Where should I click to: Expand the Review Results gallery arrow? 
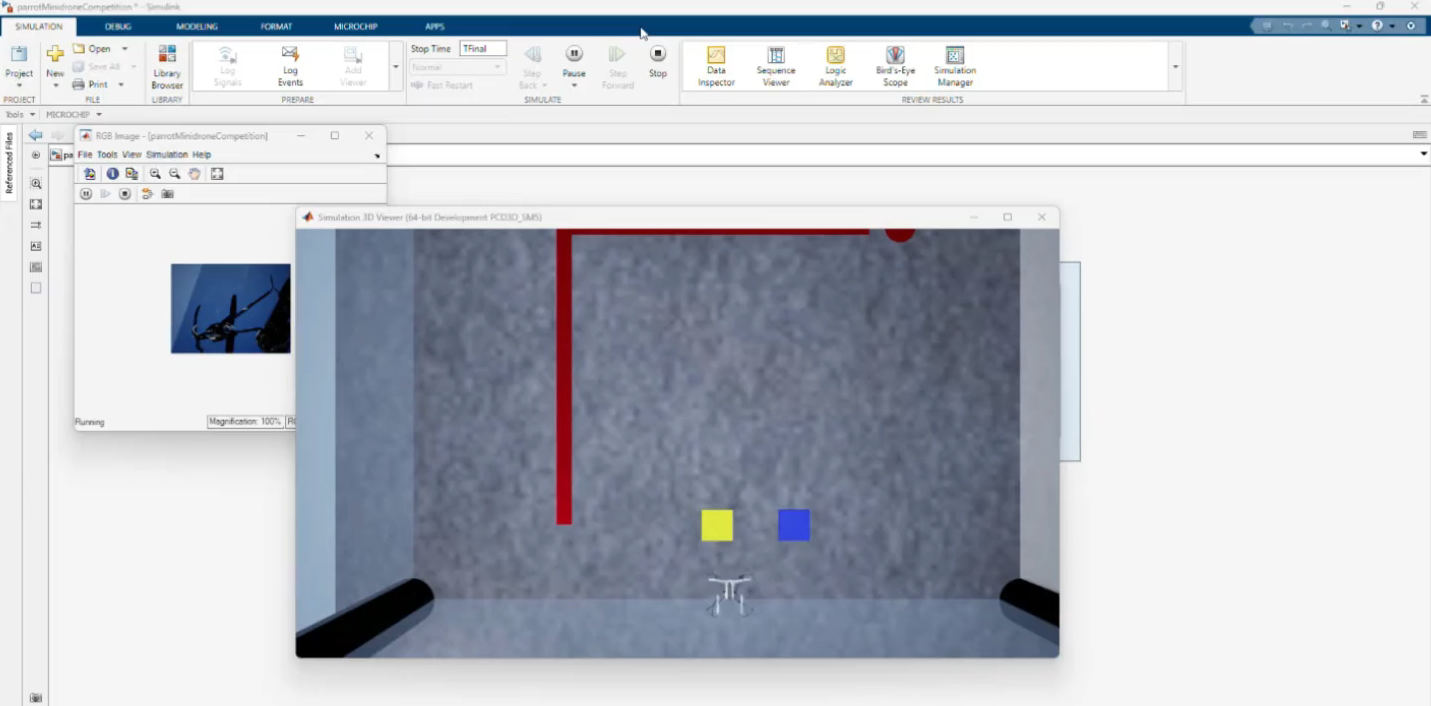pyautogui.click(x=1175, y=67)
